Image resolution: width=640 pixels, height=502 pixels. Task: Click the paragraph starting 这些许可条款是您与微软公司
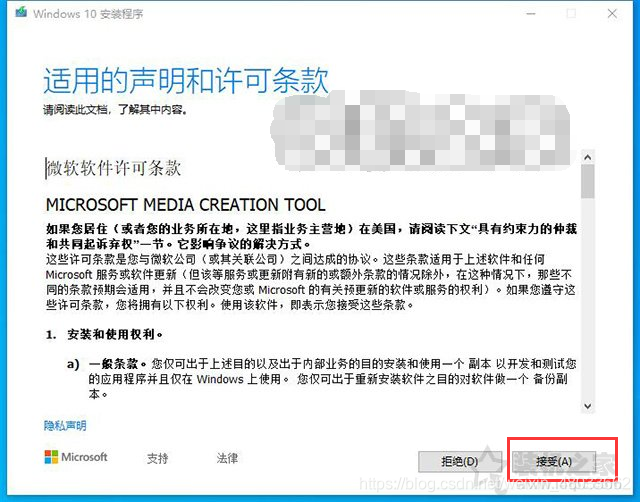(311, 282)
